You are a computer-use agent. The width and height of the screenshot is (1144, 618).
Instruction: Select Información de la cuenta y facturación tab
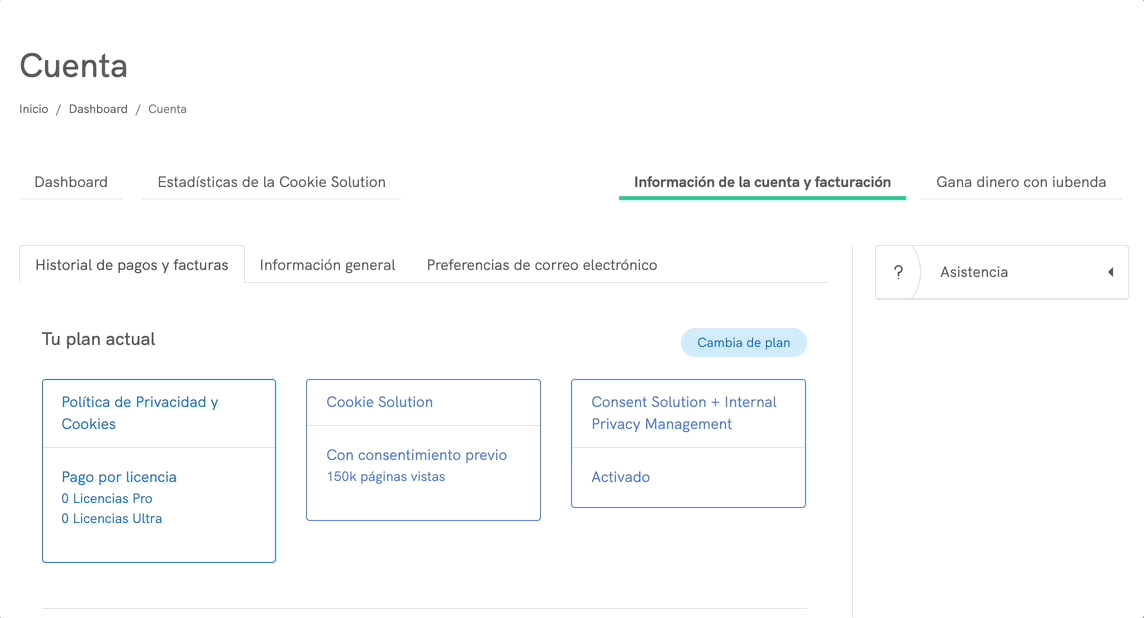coord(762,182)
